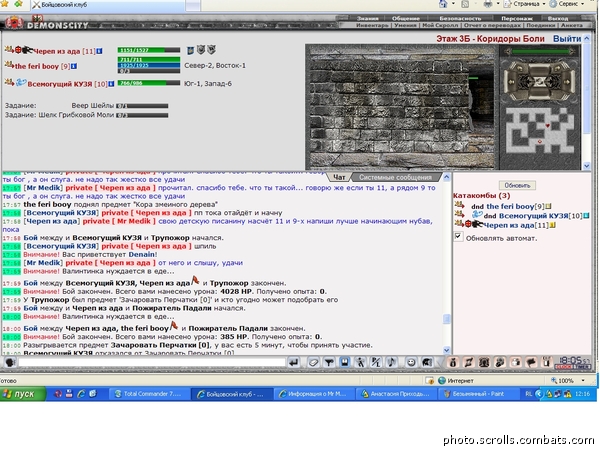Click the Выход menu item
The image size is (600, 450).
pos(558,18)
